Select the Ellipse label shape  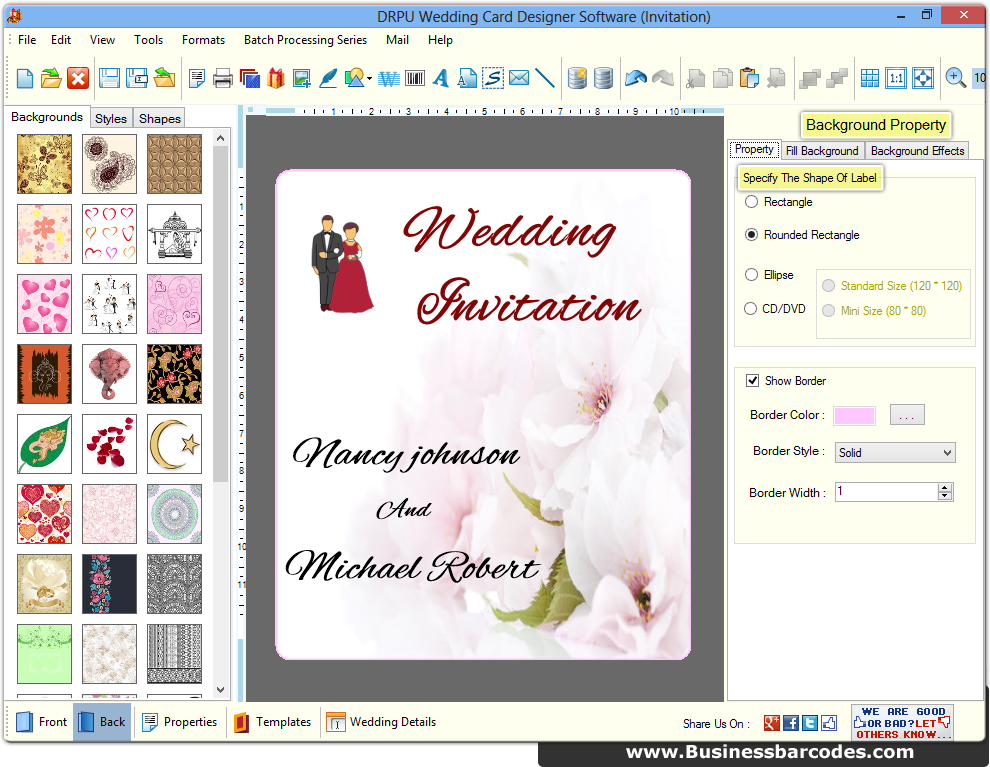[751, 274]
